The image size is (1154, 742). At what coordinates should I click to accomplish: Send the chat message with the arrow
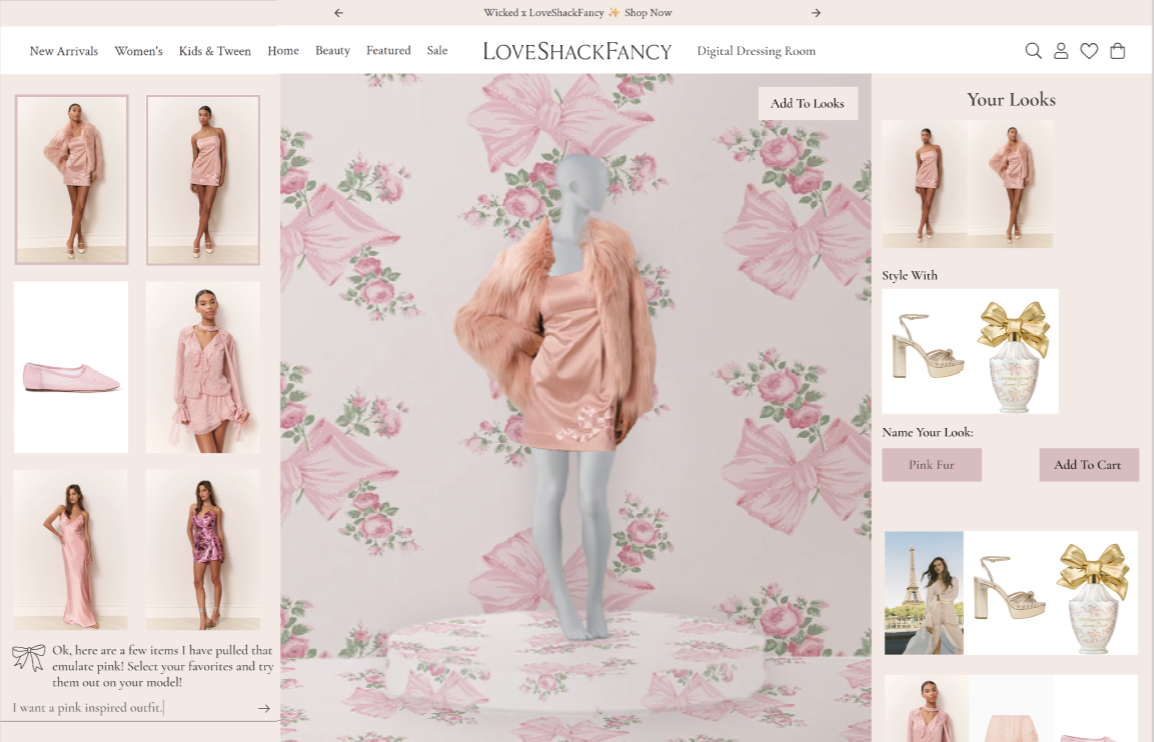263,708
